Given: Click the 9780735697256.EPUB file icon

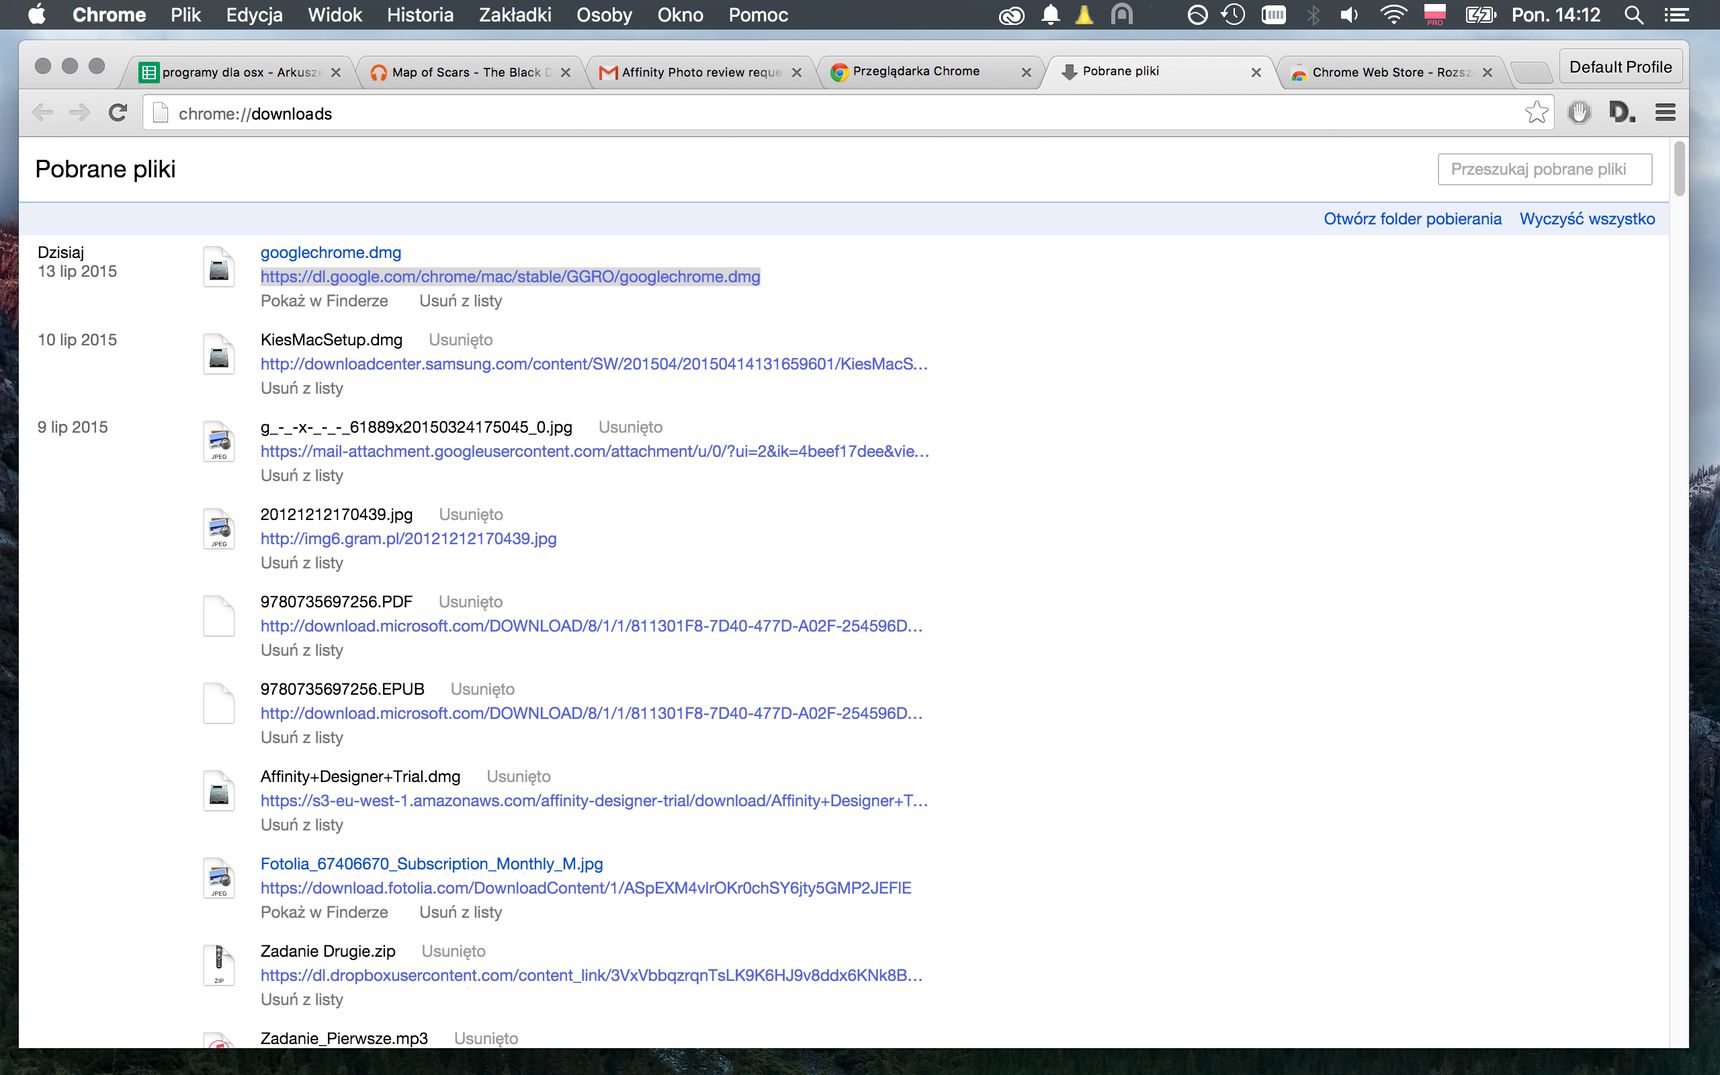Looking at the screenshot, I should tap(219, 703).
